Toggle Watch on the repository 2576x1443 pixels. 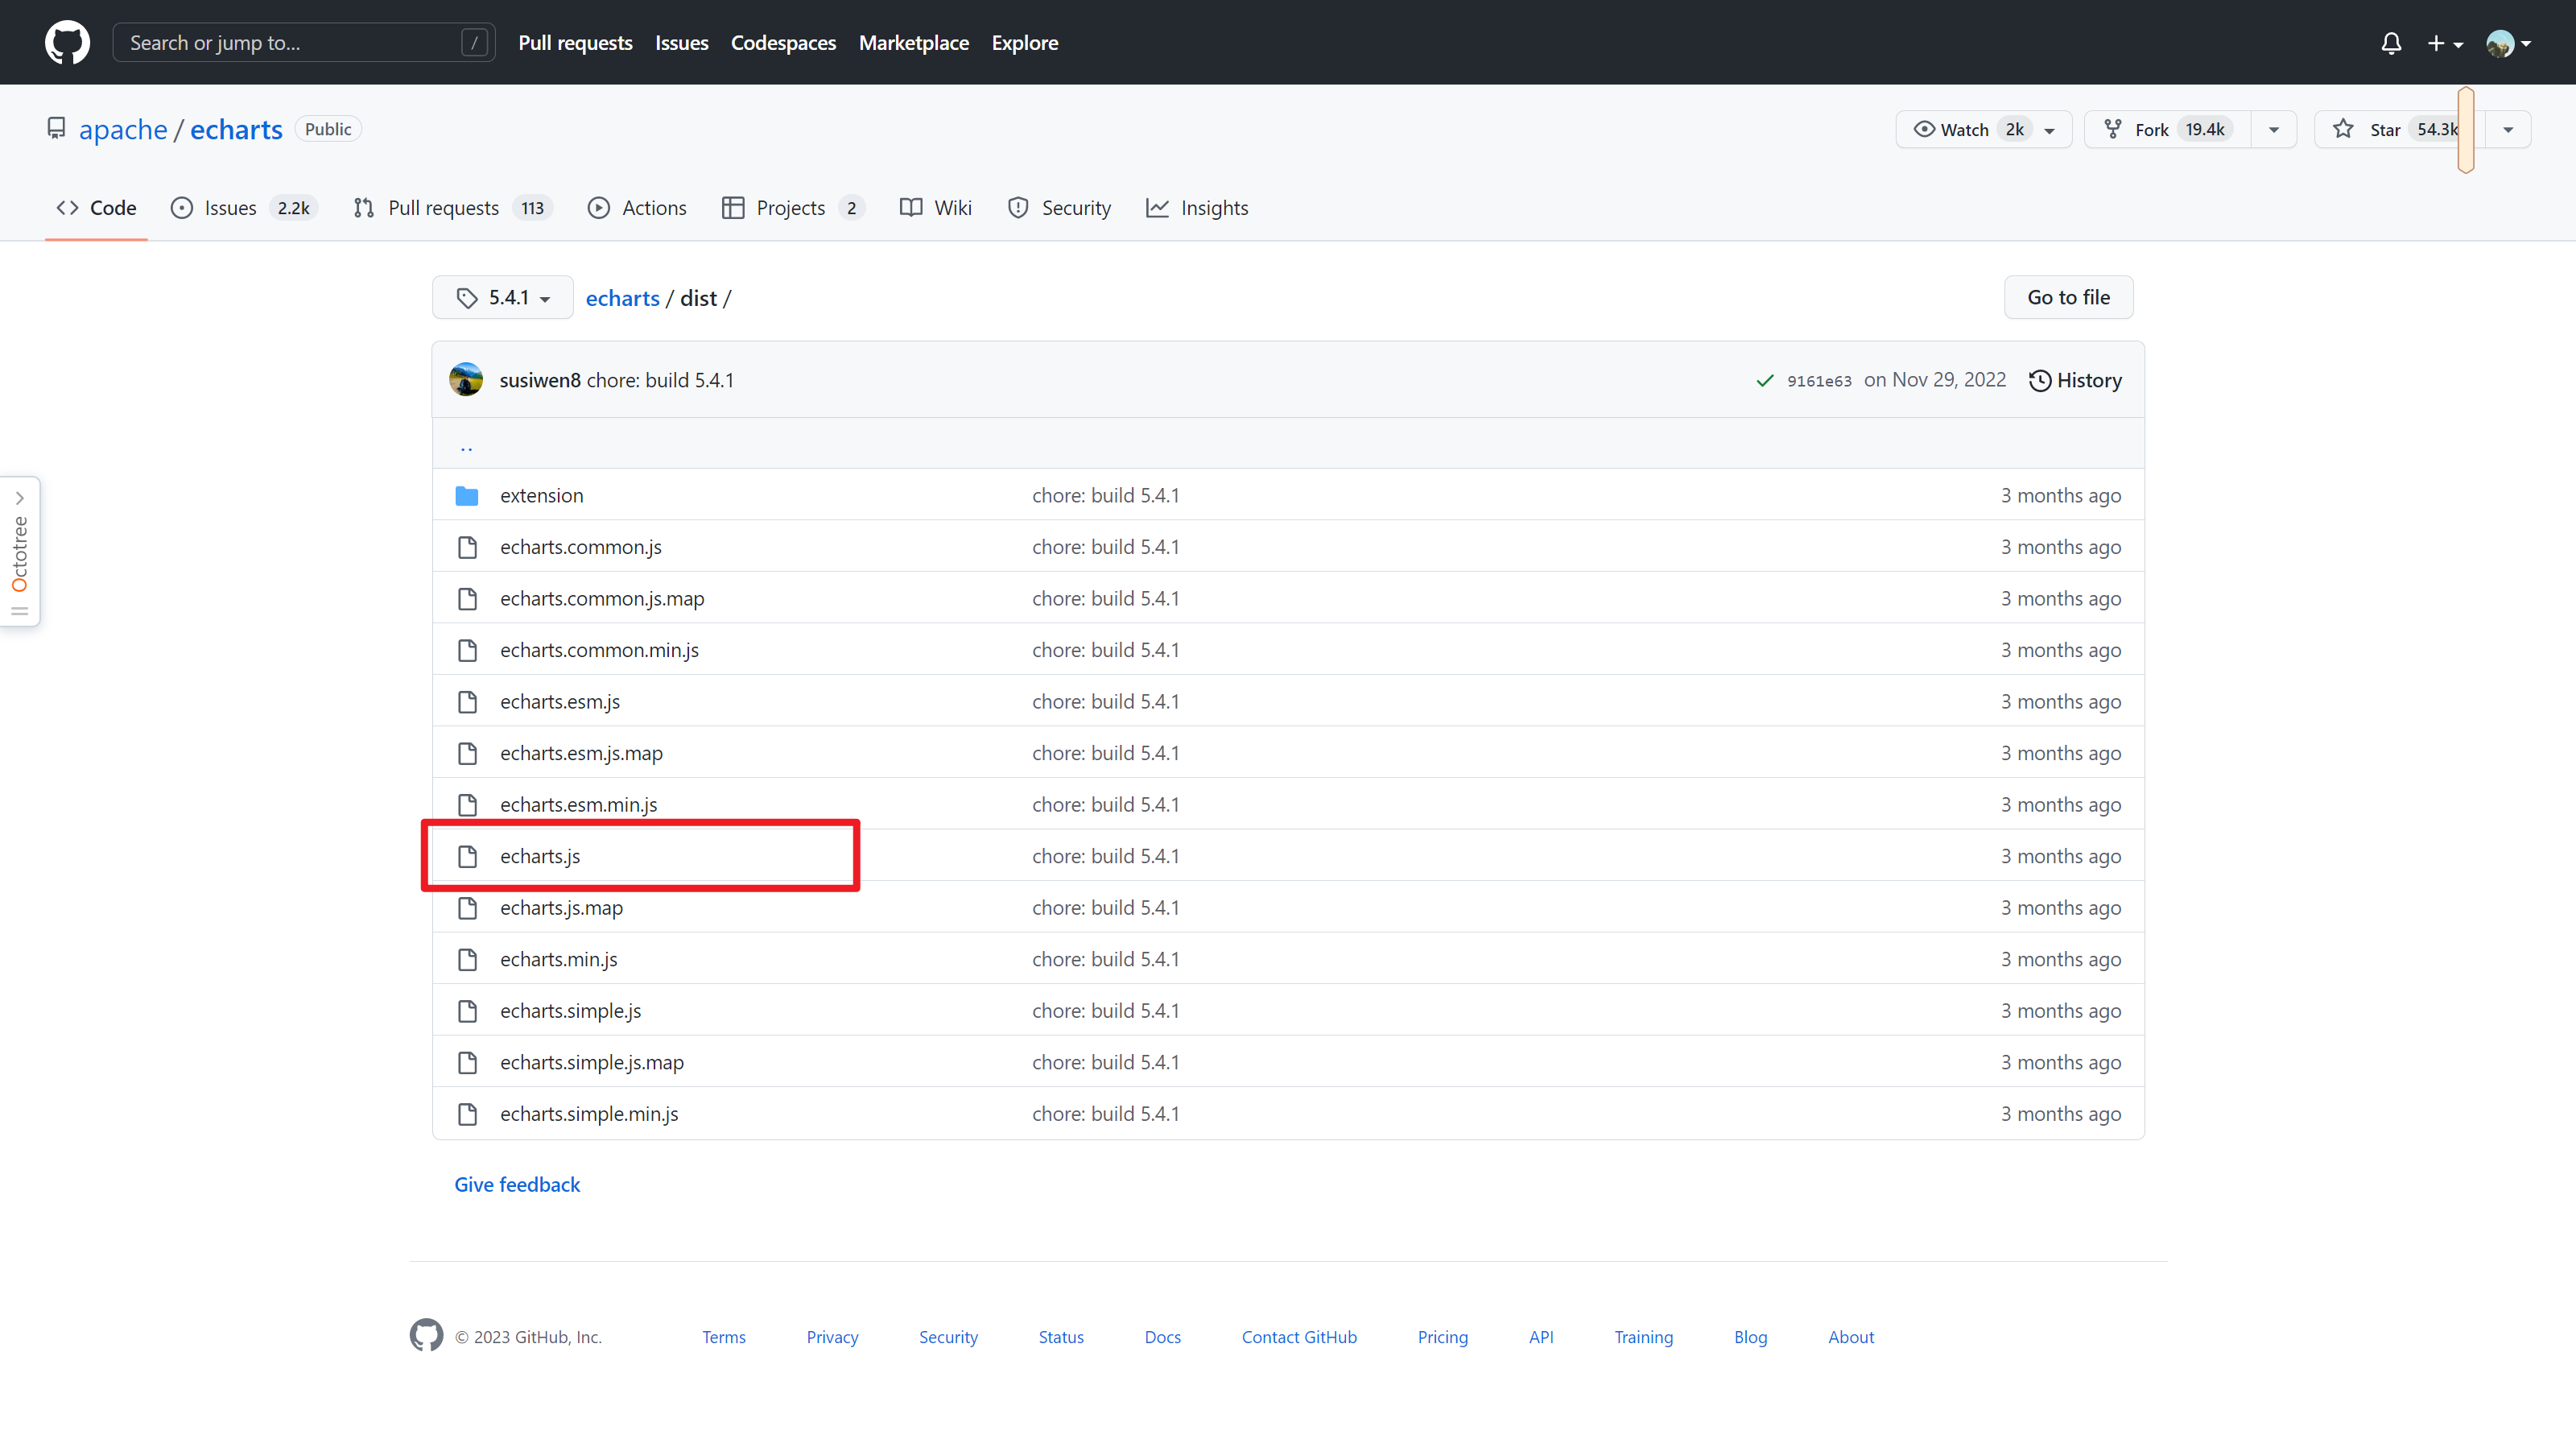[x=1965, y=130]
